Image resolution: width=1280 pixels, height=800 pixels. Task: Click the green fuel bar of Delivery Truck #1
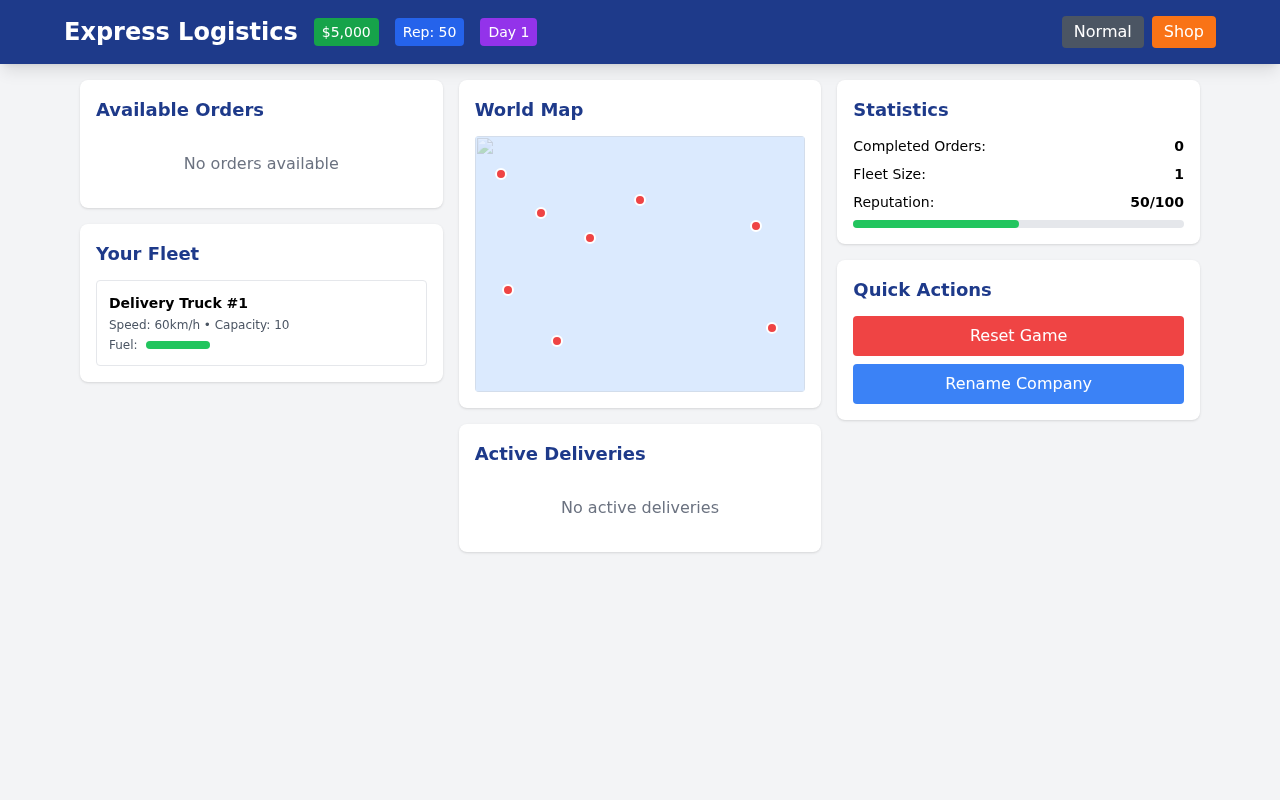[x=178, y=345]
